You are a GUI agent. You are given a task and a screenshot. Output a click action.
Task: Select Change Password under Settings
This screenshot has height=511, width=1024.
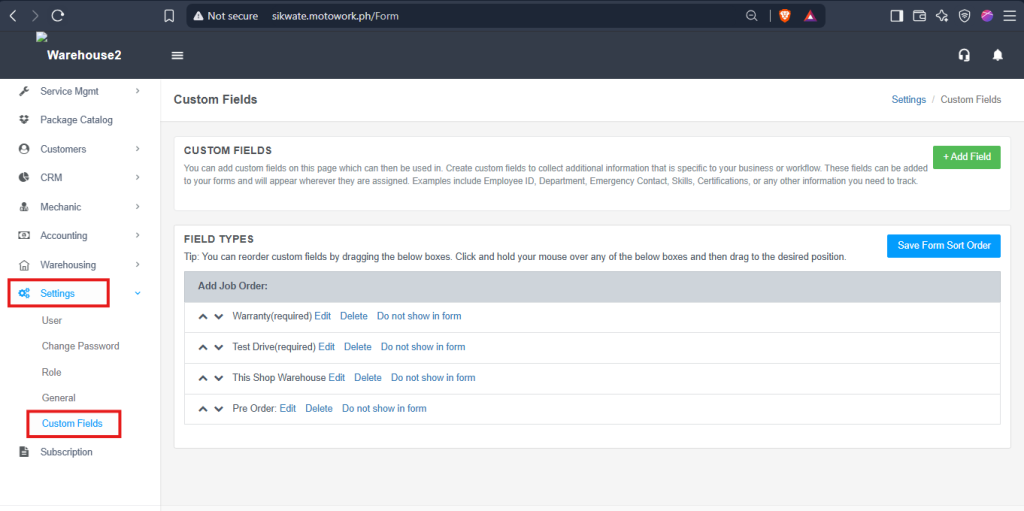80,346
